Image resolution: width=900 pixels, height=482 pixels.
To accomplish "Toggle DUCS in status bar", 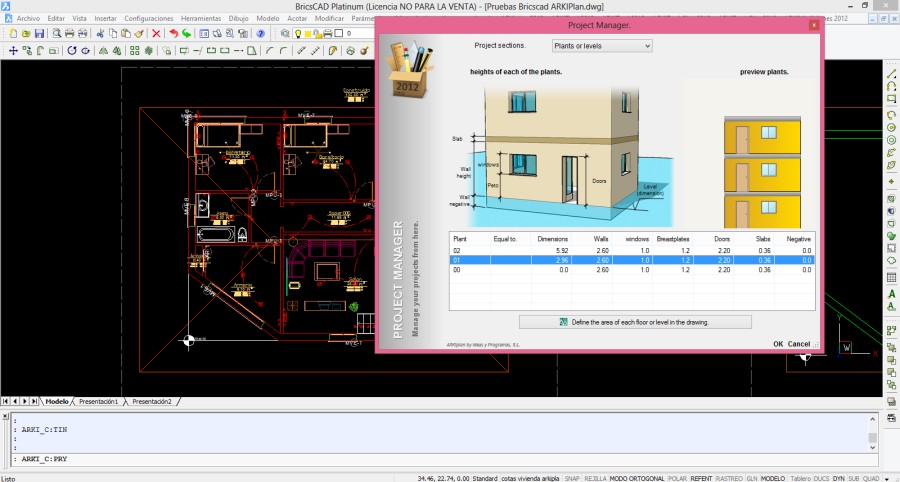I will [x=821, y=478].
